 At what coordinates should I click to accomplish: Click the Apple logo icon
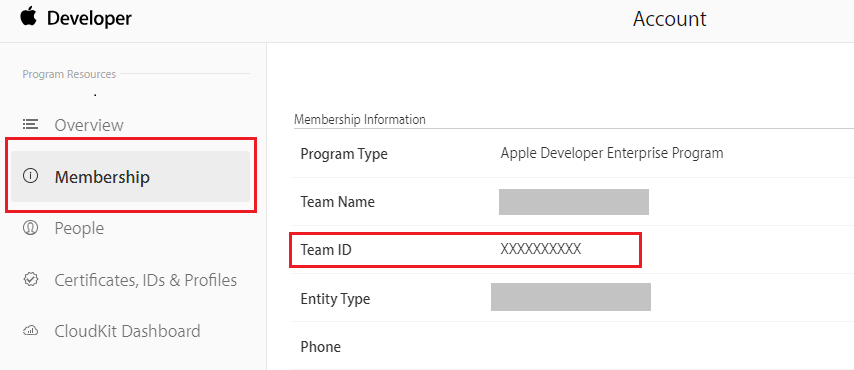point(30,17)
